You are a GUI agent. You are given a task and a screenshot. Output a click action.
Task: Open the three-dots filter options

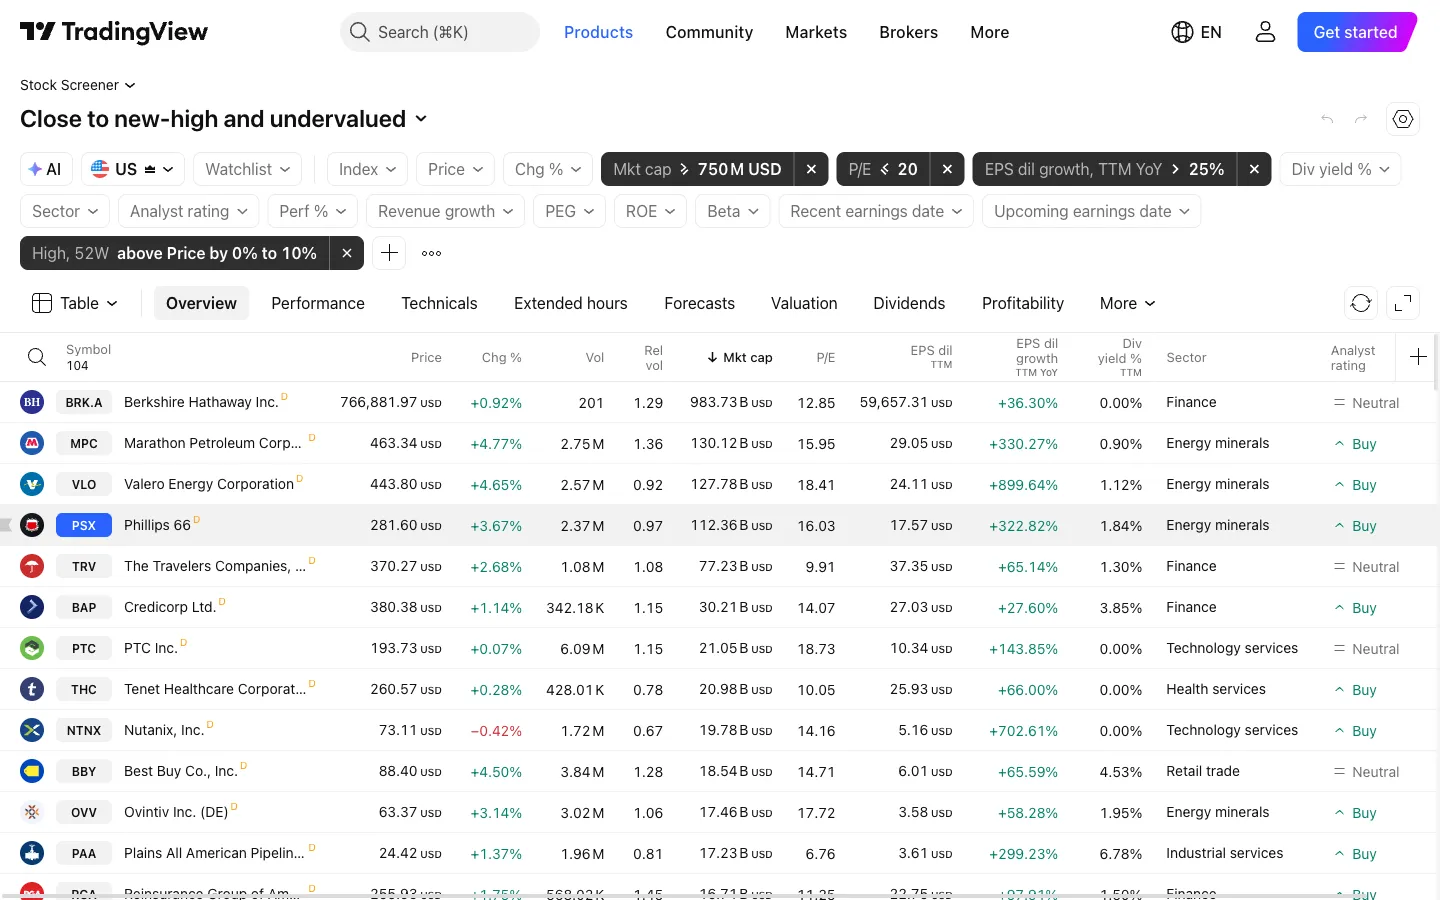431,253
